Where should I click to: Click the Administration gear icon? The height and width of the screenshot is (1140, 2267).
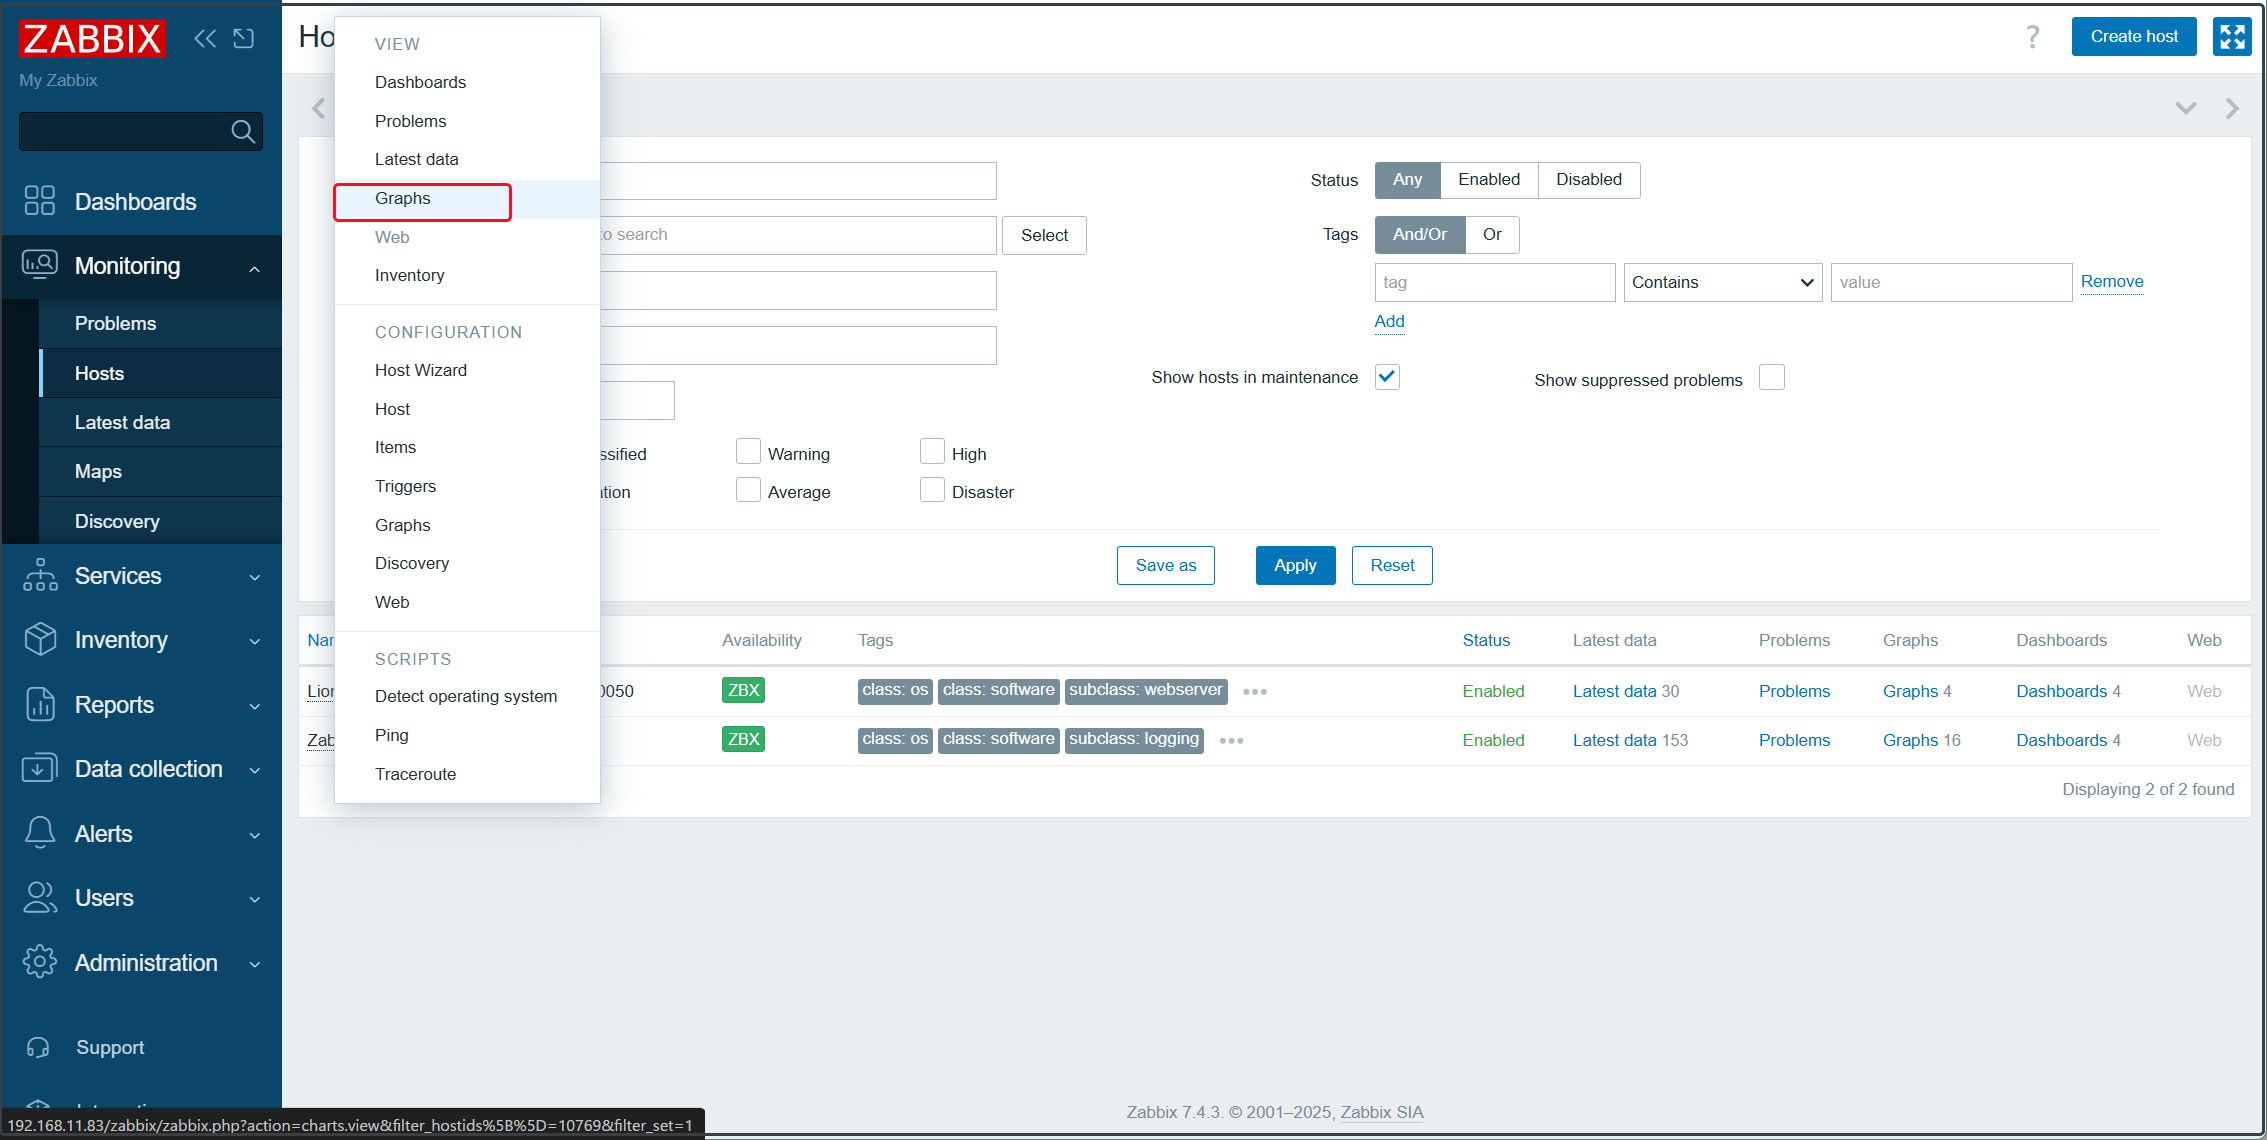[39, 962]
